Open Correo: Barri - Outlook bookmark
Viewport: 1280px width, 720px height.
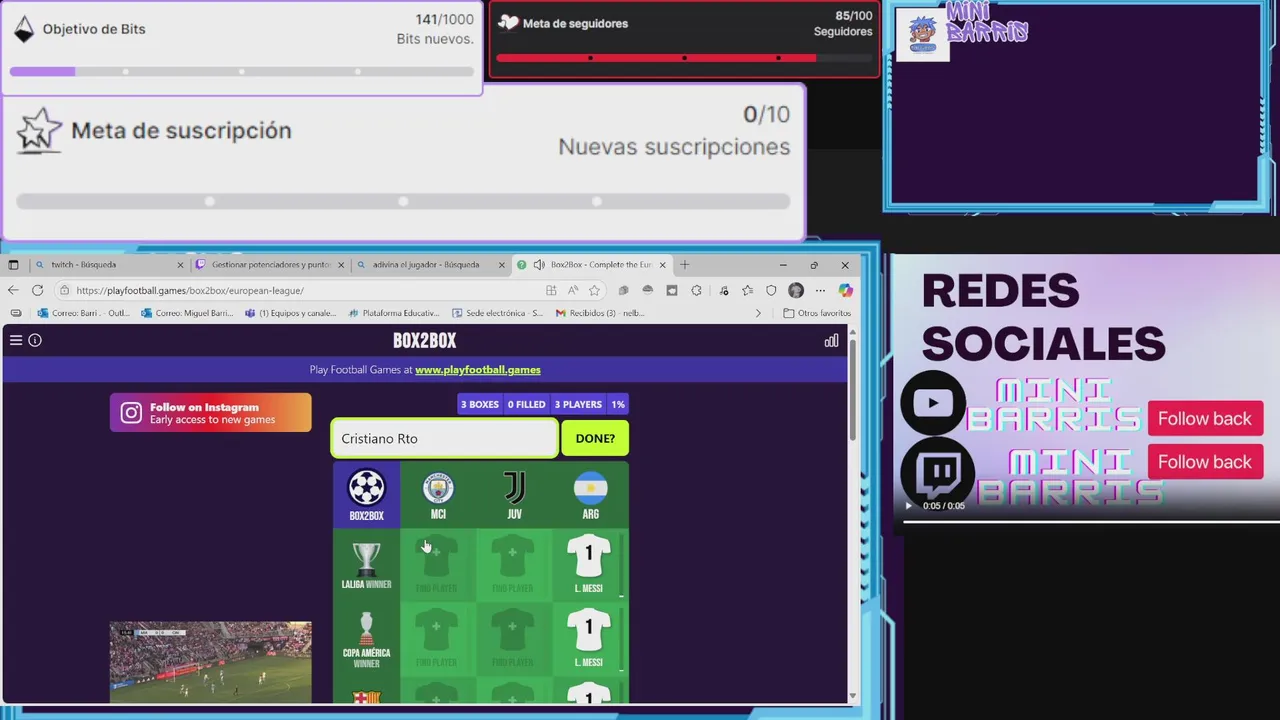tap(84, 313)
